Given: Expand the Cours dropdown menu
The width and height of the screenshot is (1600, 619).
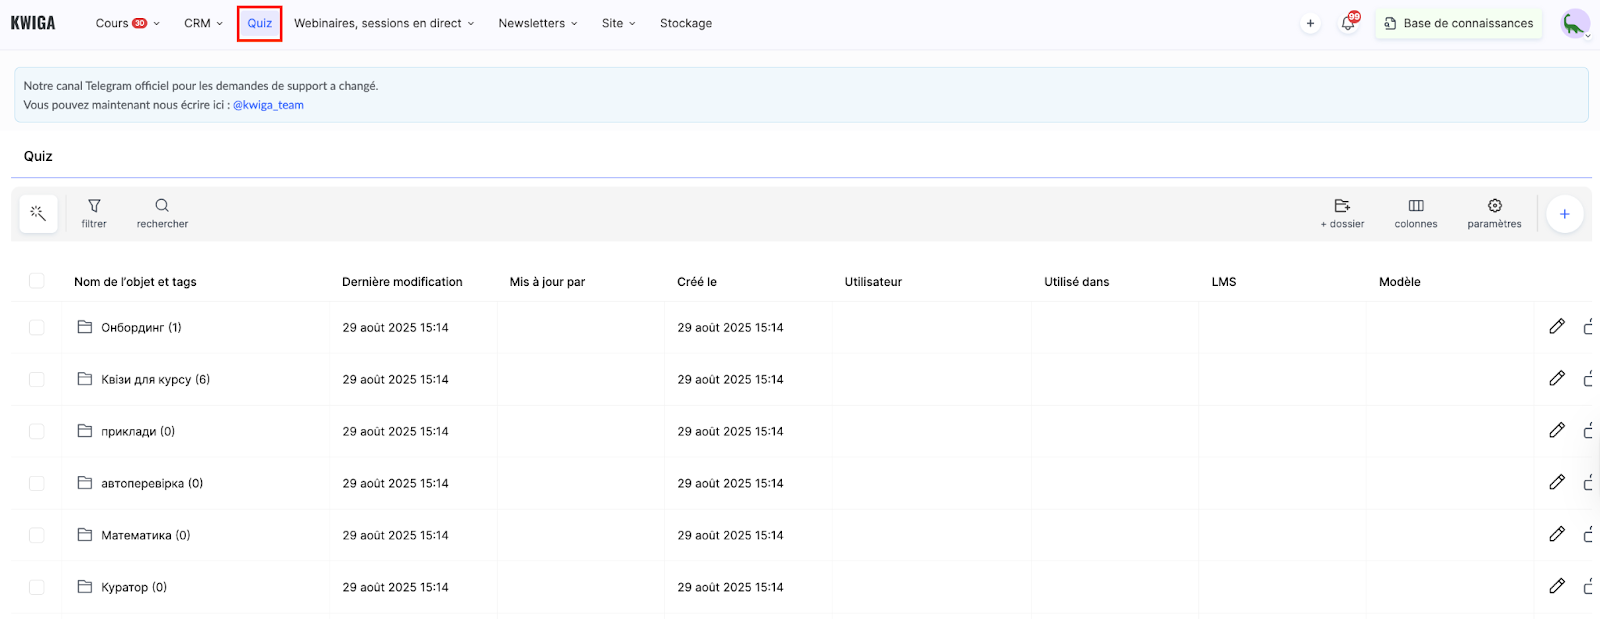Looking at the screenshot, I should click(126, 23).
